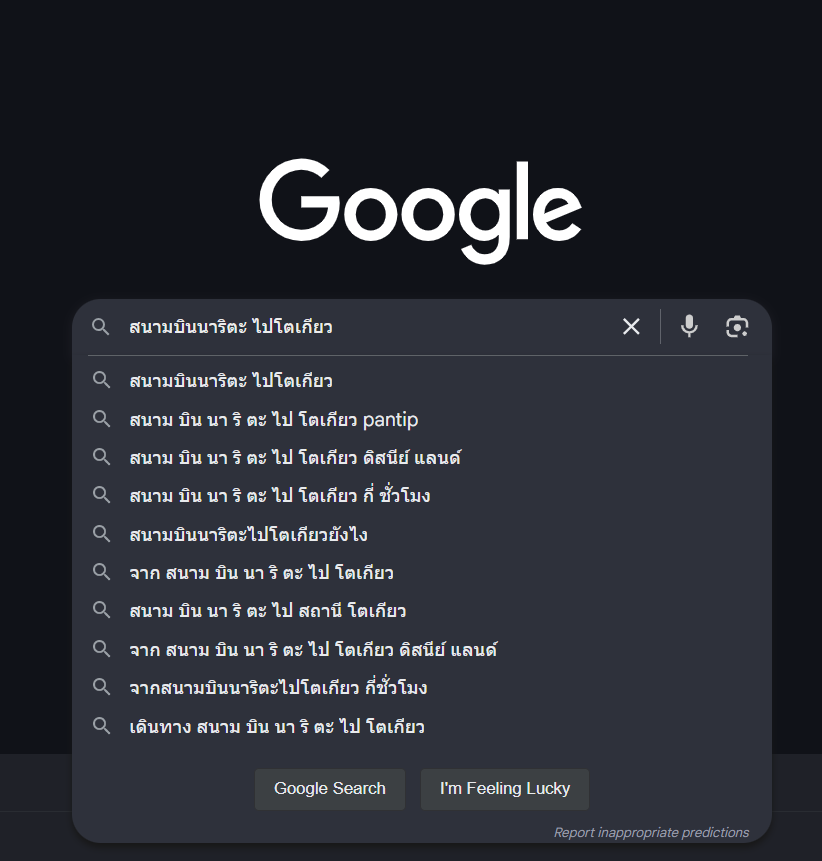Viewport: 822px width, 861px height.
Task: Open Google Lens image search icon
Action: [x=737, y=326]
